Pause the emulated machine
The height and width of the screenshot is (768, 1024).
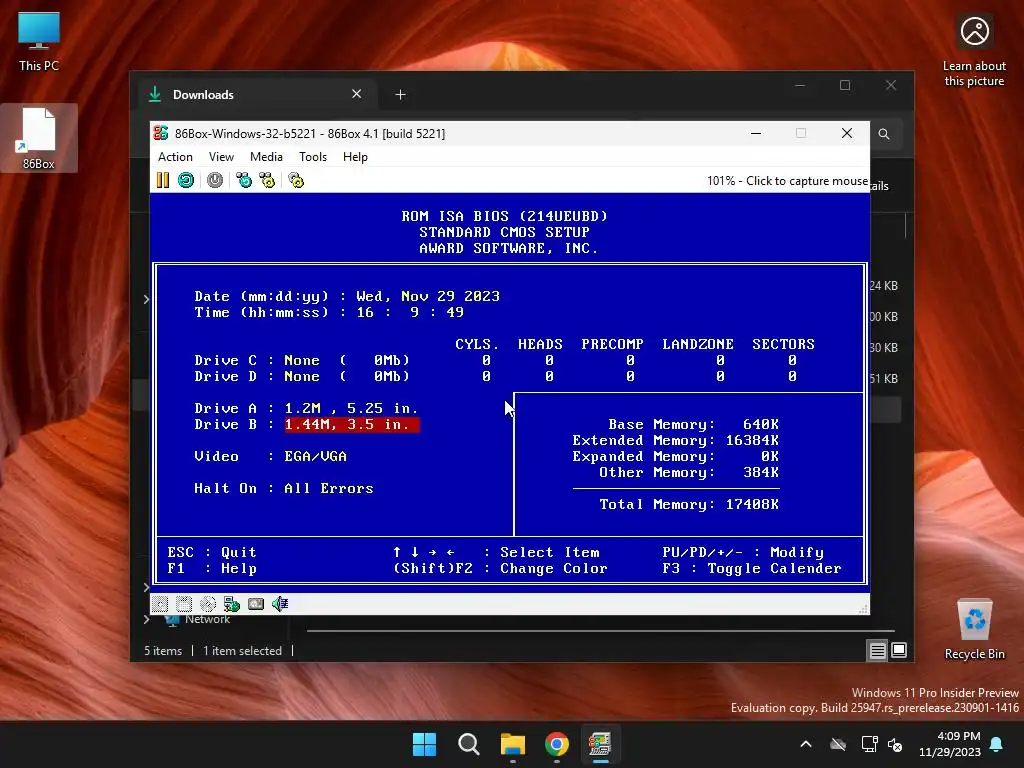(163, 180)
